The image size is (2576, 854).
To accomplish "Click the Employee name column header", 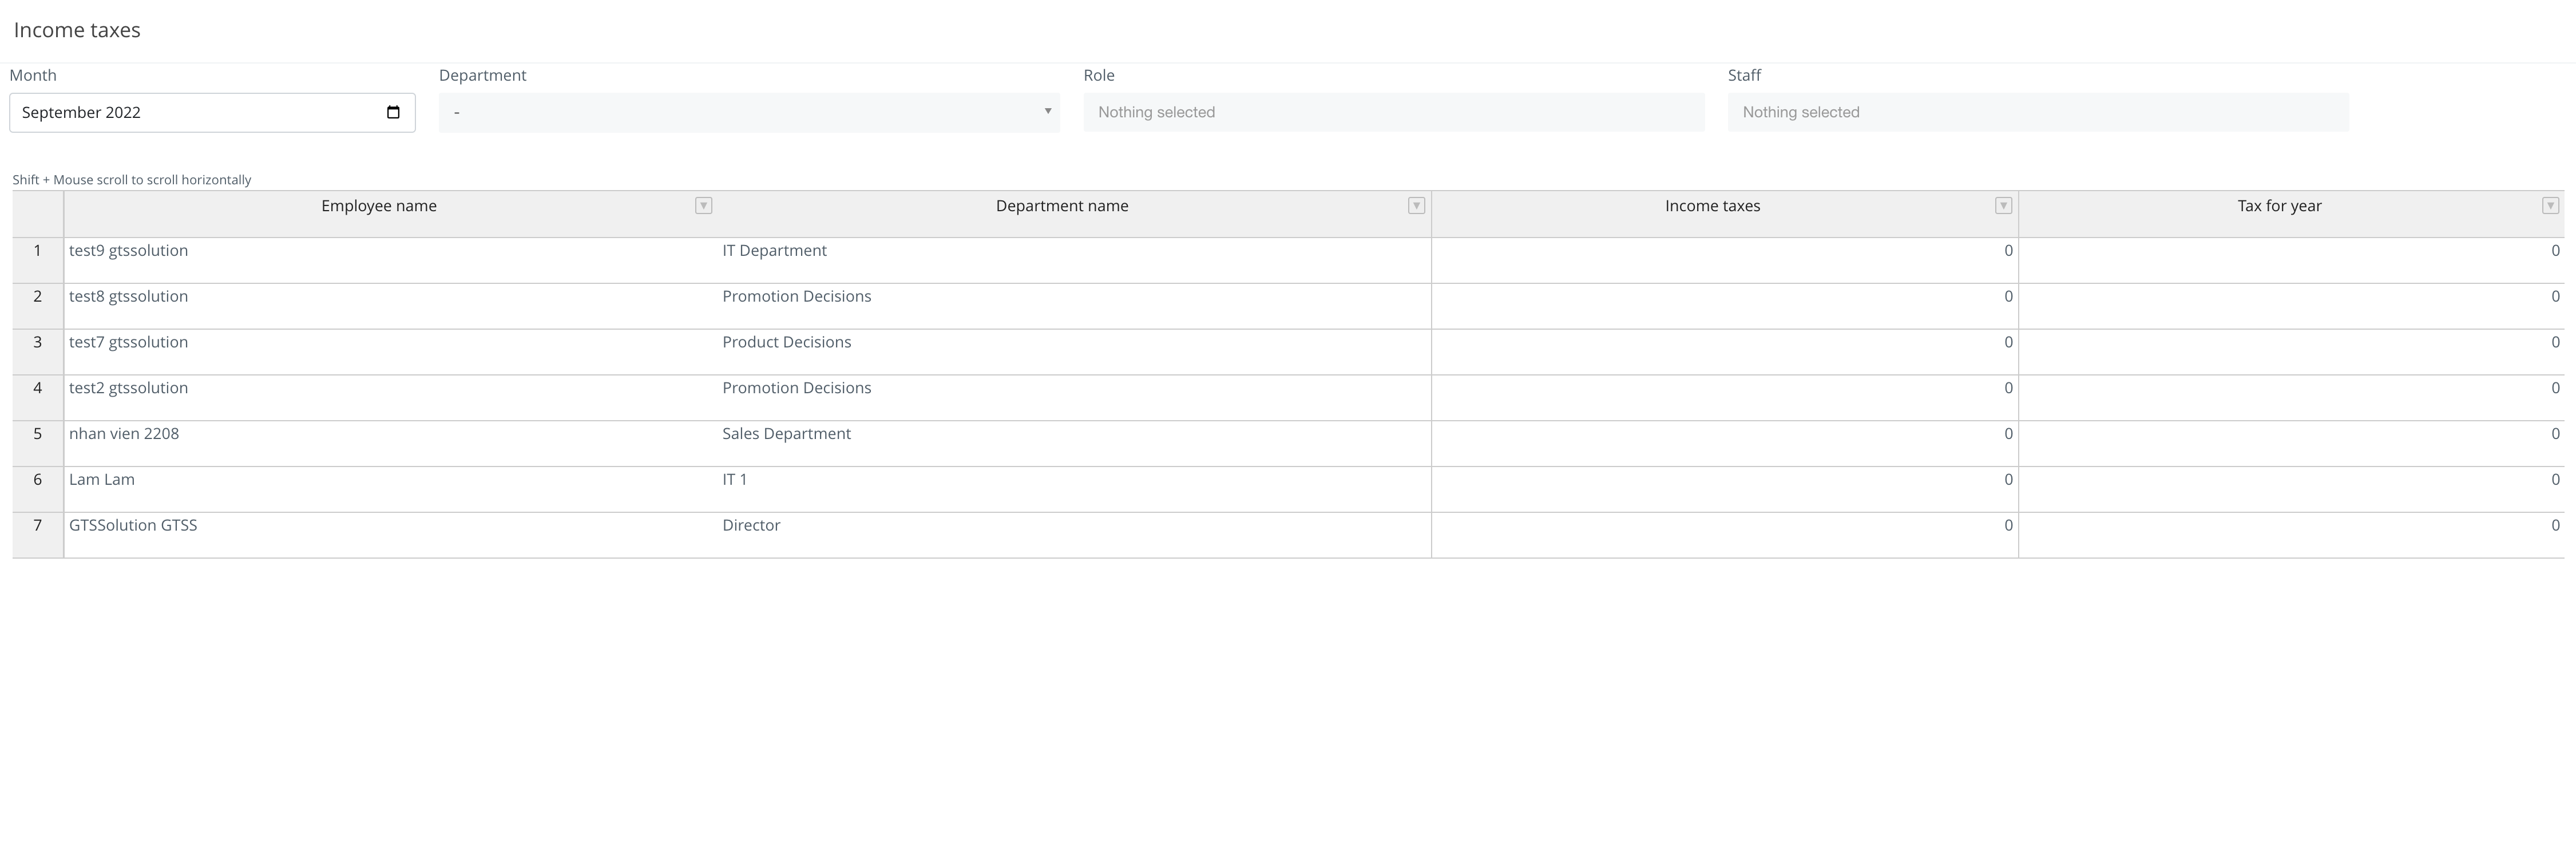I will pos(379,206).
